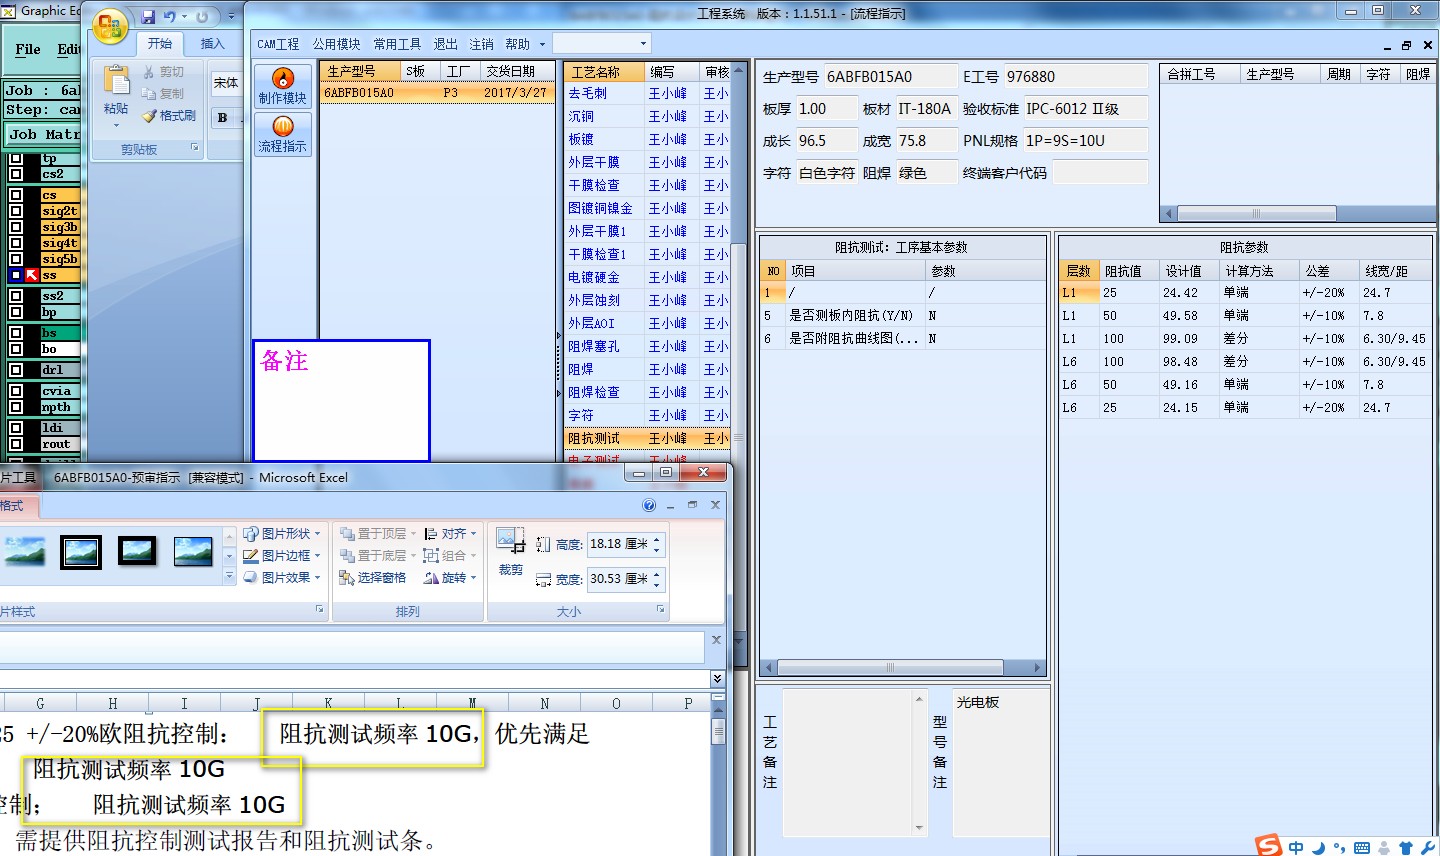Screen dimensions: 1440x856
Task: Click the Excel help question mark icon
Action: 649,505
